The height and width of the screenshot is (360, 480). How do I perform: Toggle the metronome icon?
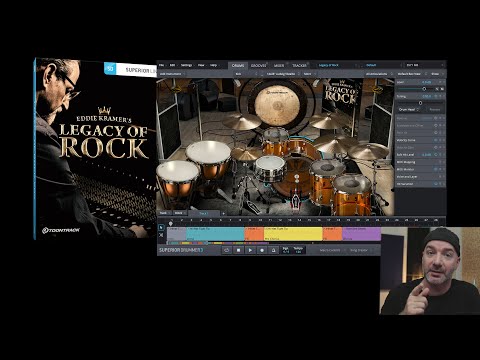click(273, 250)
